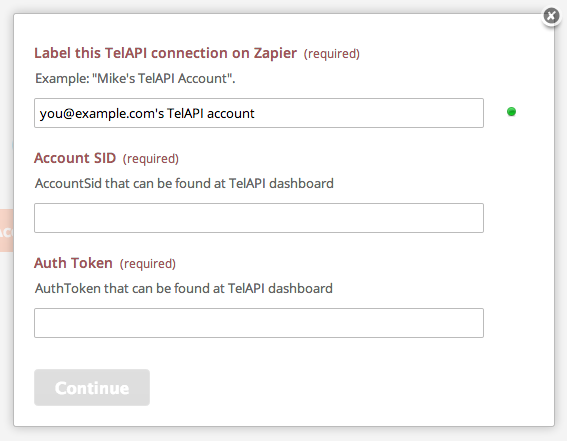
Task: Click into the Auth Token input box
Action: [x=259, y=323]
